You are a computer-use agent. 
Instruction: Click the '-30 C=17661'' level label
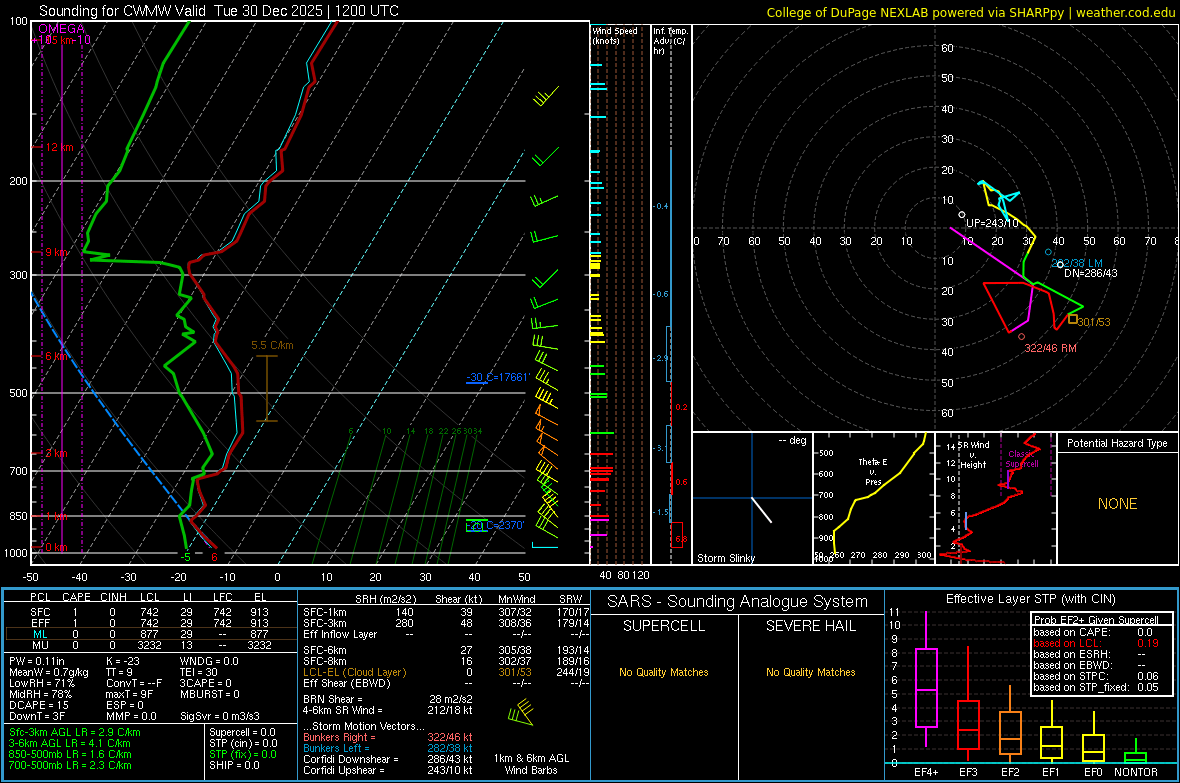pyautogui.click(x=498, y=377)
